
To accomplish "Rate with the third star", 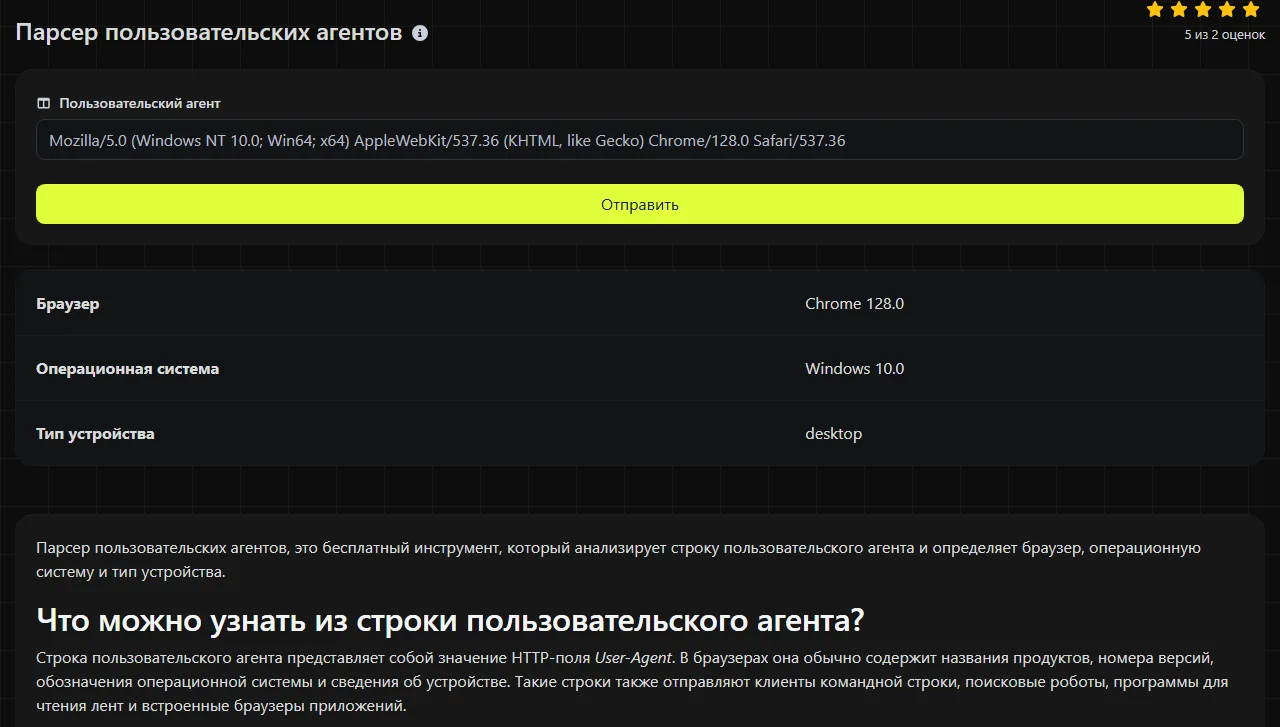I will (x=1203, y=10).
